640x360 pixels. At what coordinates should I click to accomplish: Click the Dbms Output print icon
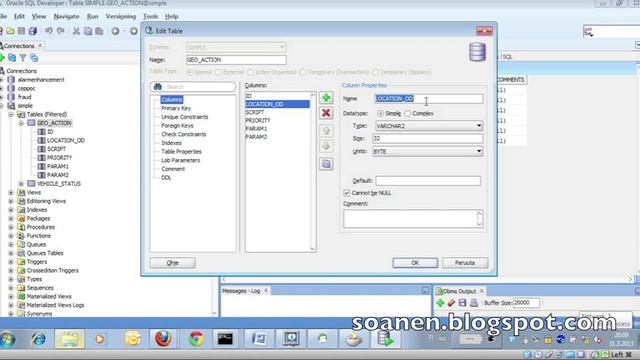pyautogui.click(x=474, y=303)
